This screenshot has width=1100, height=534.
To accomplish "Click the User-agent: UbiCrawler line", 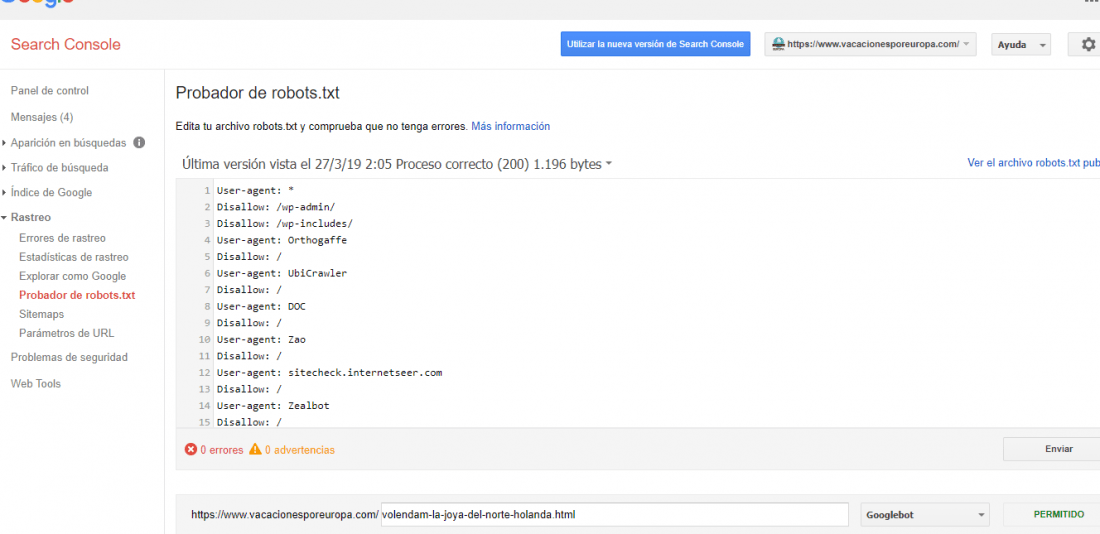I will [282, 273].
